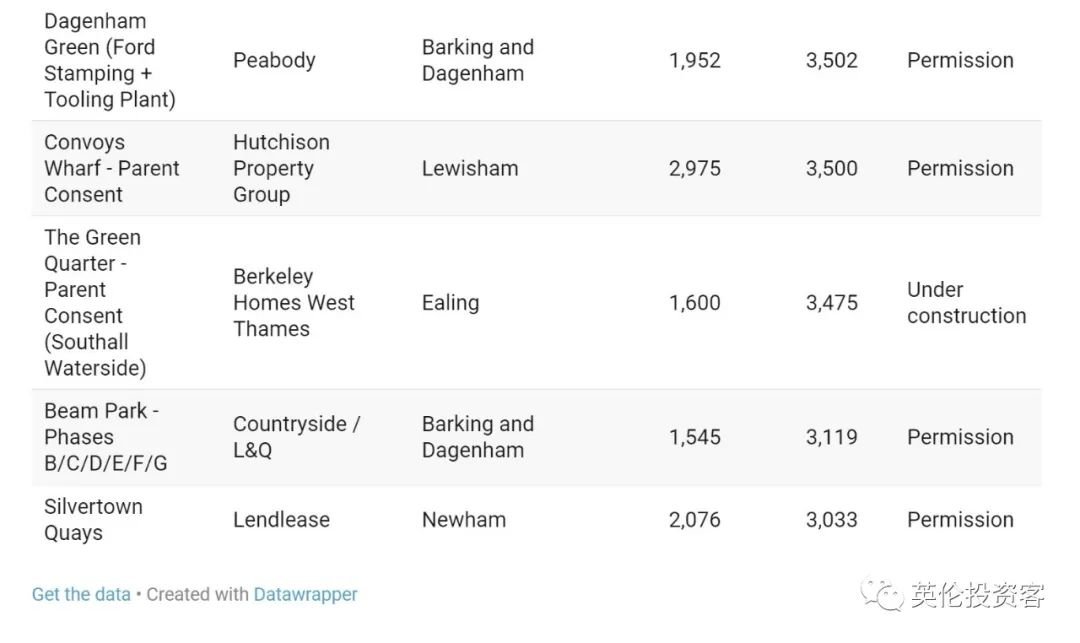1080x643 pixels.
Task: Select the Peabody developer cell
Action: tap(274, 60)
